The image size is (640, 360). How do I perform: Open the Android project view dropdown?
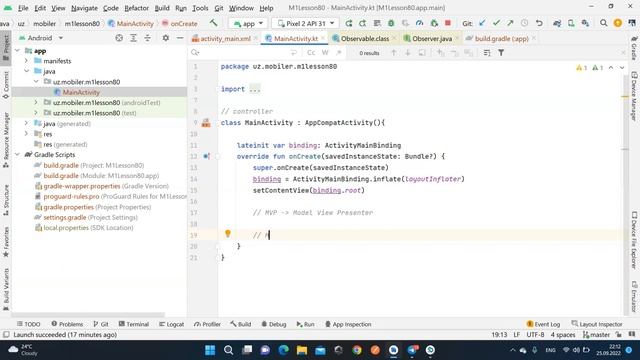tap(41, 38)
